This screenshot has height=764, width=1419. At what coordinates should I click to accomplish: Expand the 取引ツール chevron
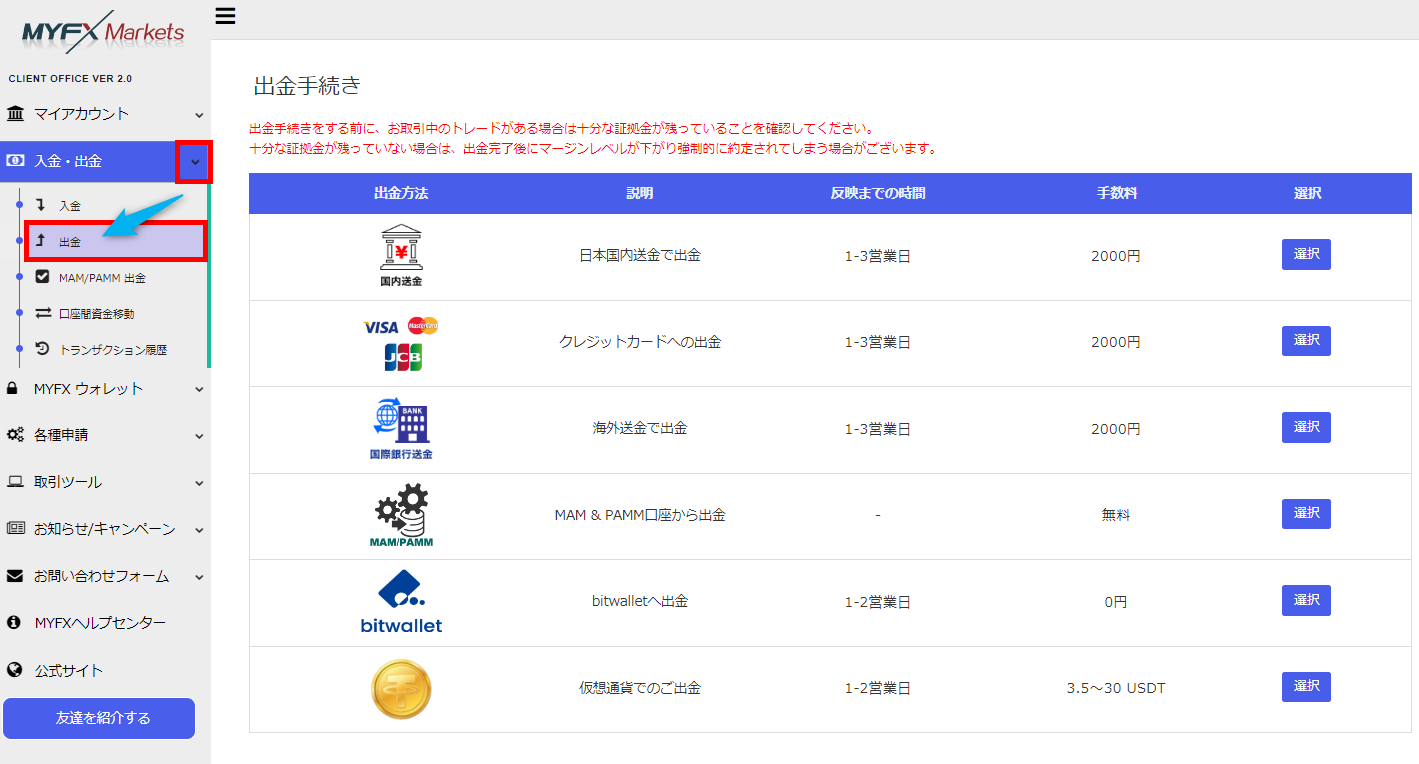coord(199,483)
